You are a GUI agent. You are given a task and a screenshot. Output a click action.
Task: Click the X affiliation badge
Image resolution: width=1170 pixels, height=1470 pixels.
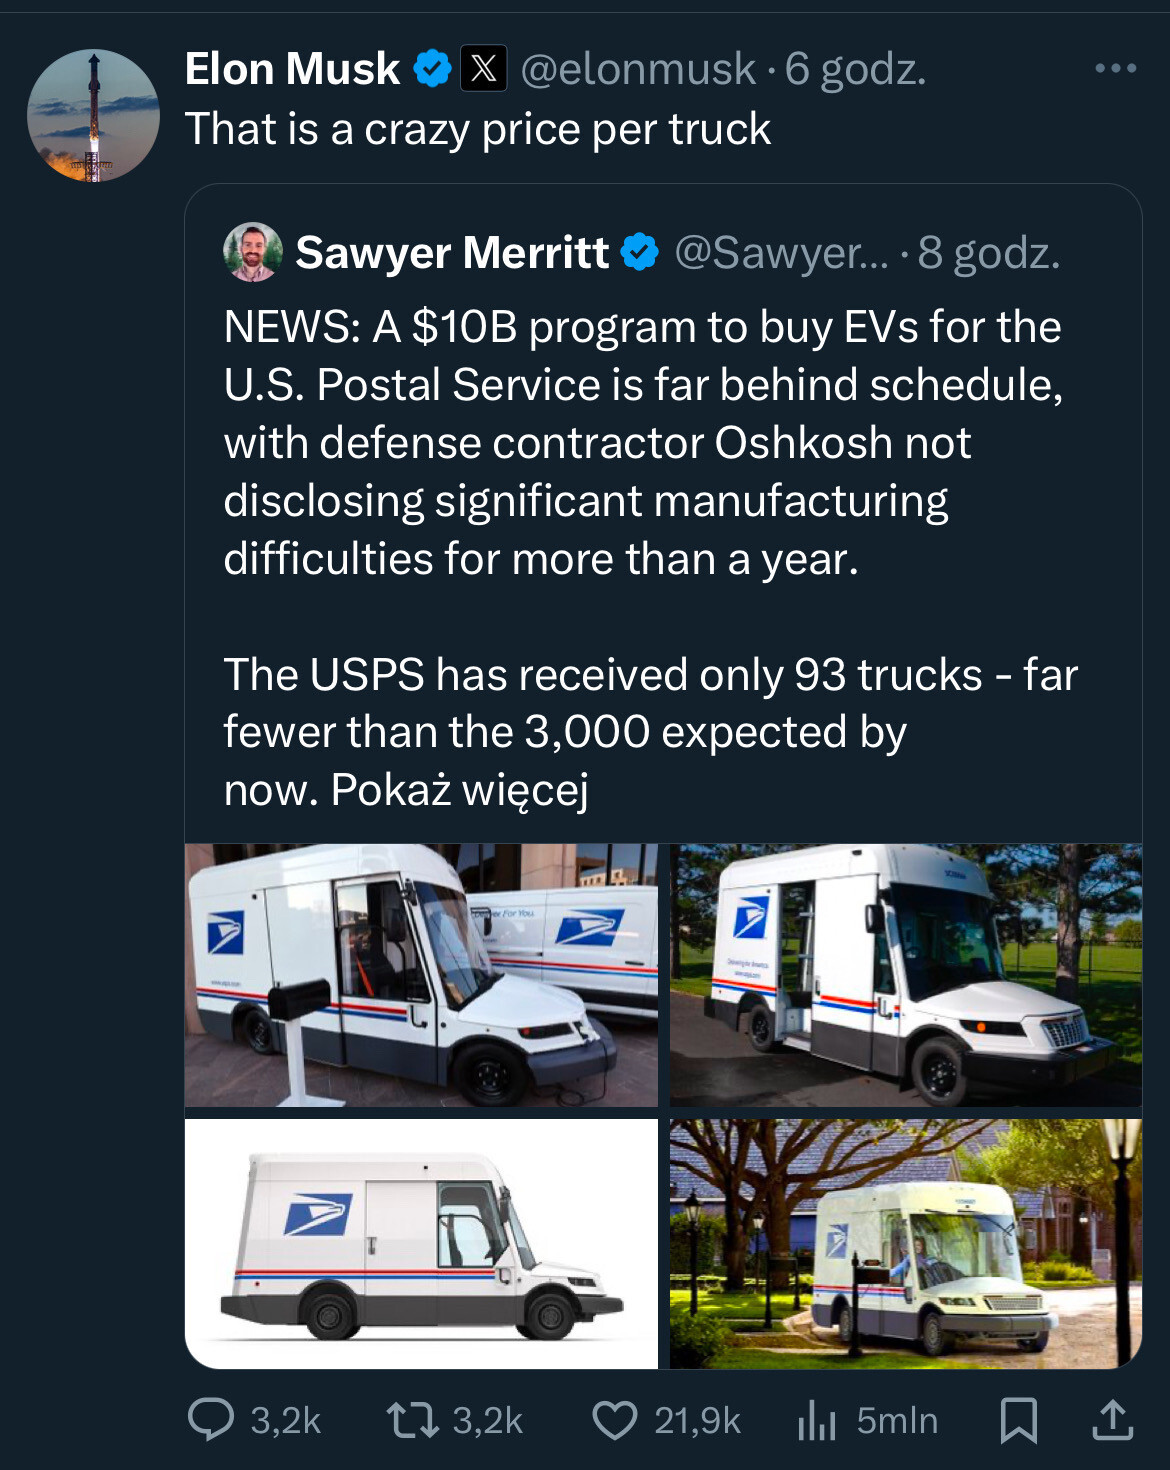(483, 68)
